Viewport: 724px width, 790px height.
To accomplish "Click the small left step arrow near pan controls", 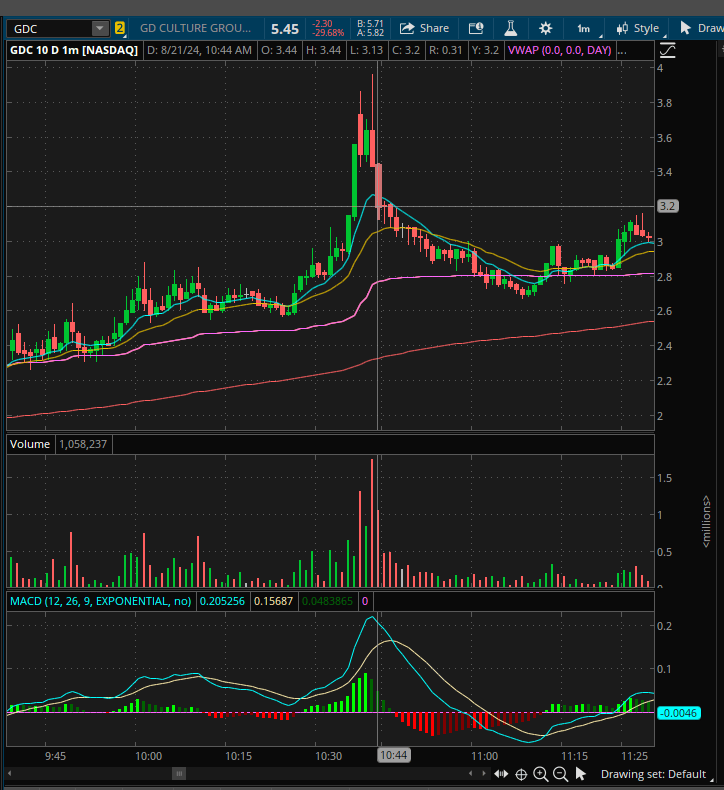I will (x=471, y=773).
